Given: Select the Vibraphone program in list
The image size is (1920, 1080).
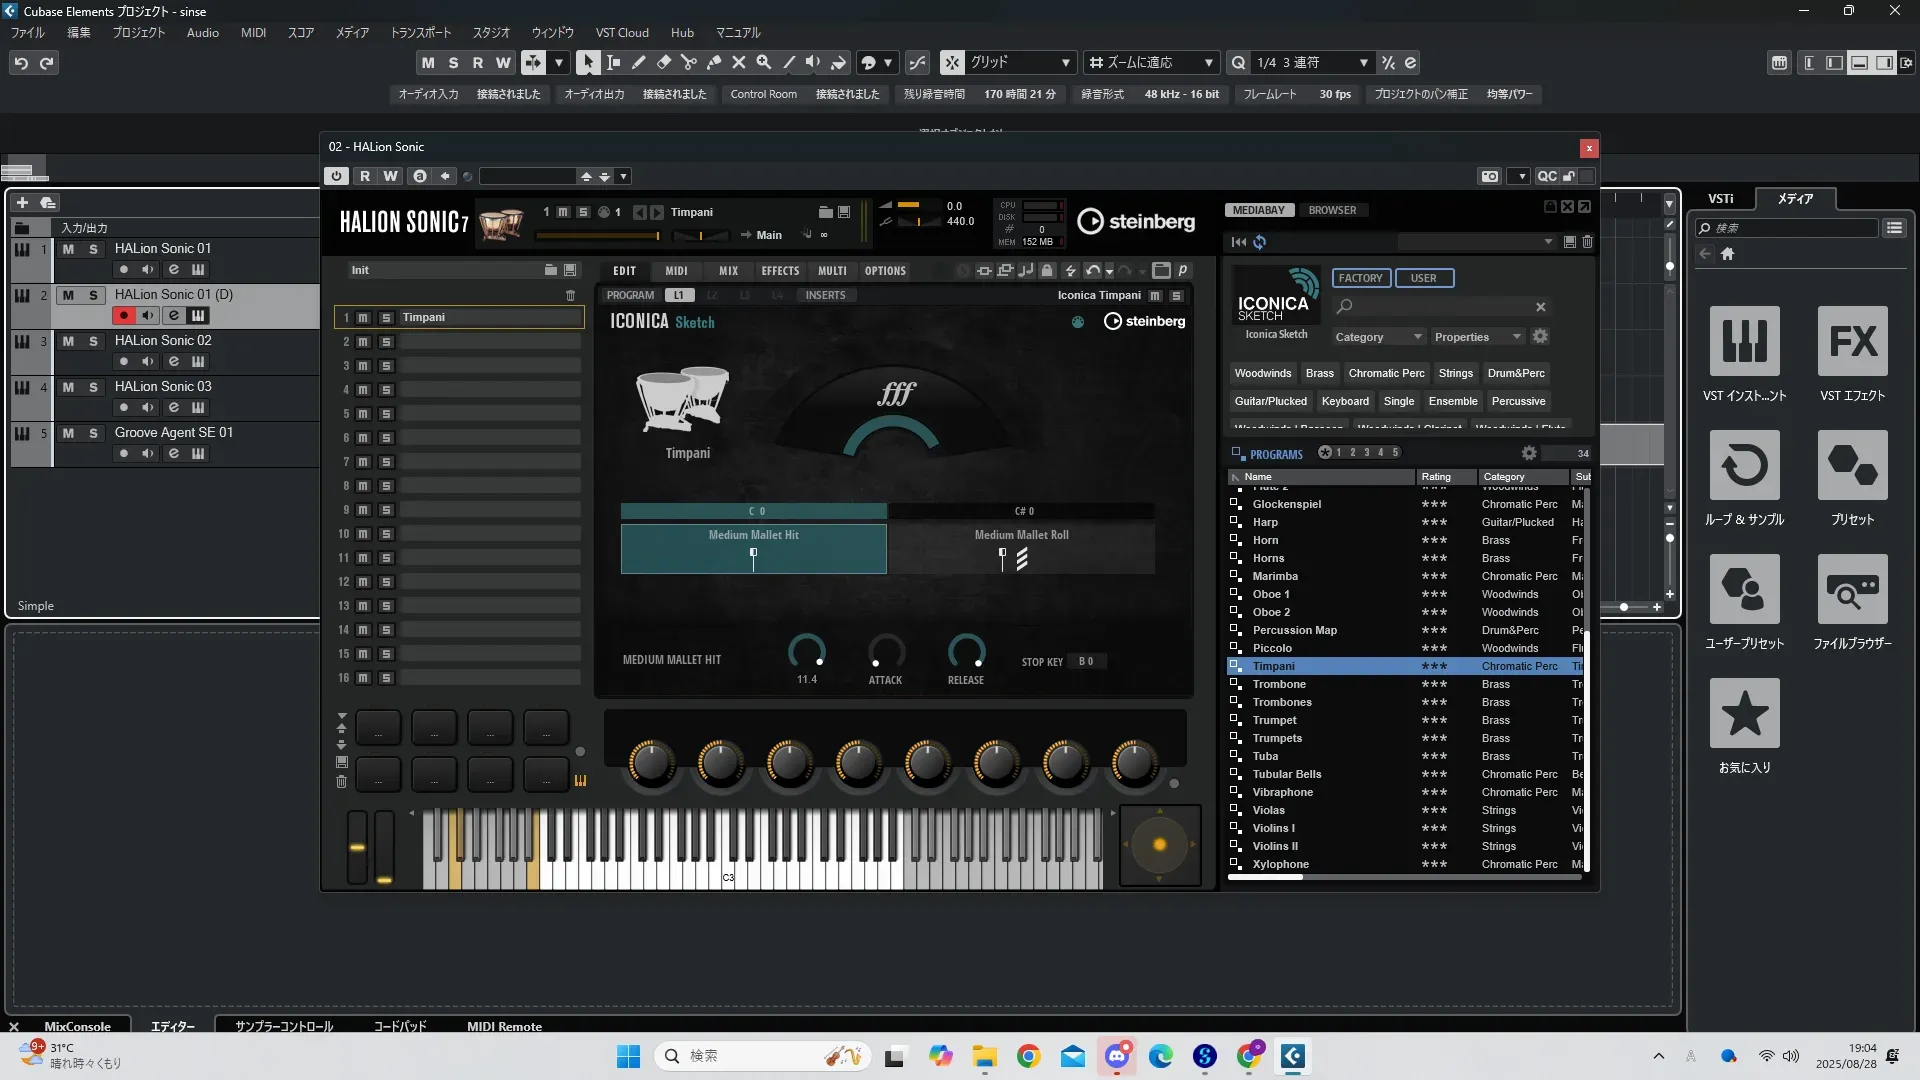Looking at the screenshot, I should tap(1282, 792).
